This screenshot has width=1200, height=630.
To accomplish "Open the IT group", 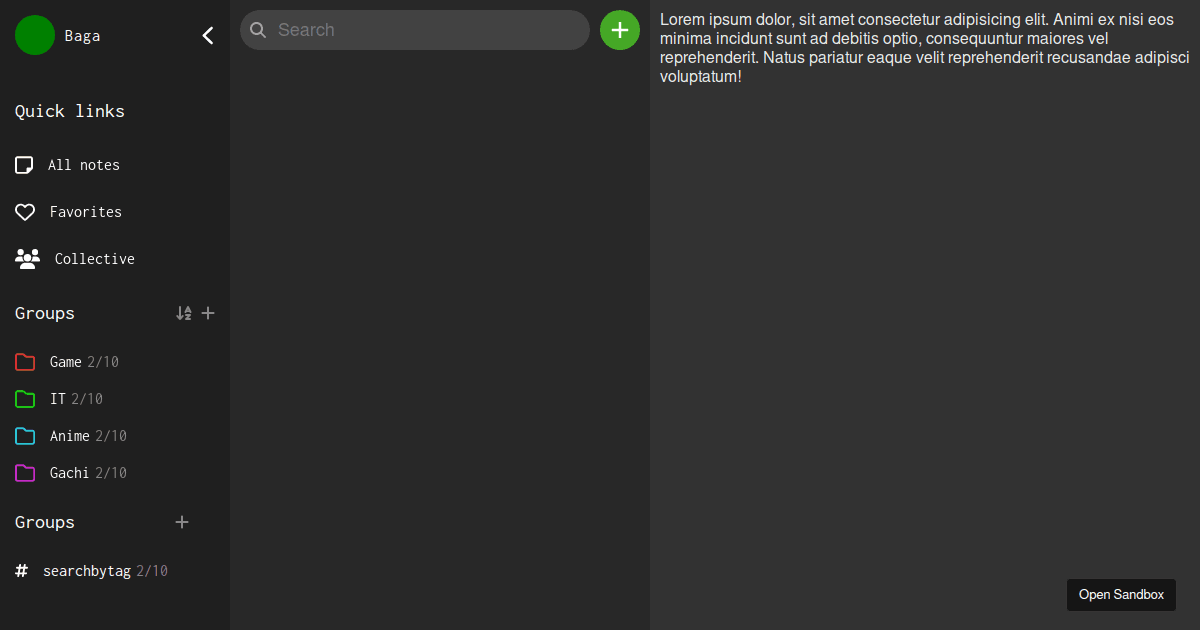I will [x=58, y=399].
